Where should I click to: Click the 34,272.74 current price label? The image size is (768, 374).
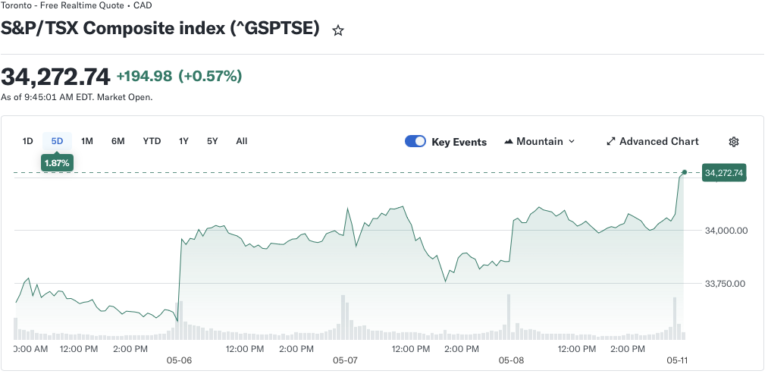coord(724,173)
